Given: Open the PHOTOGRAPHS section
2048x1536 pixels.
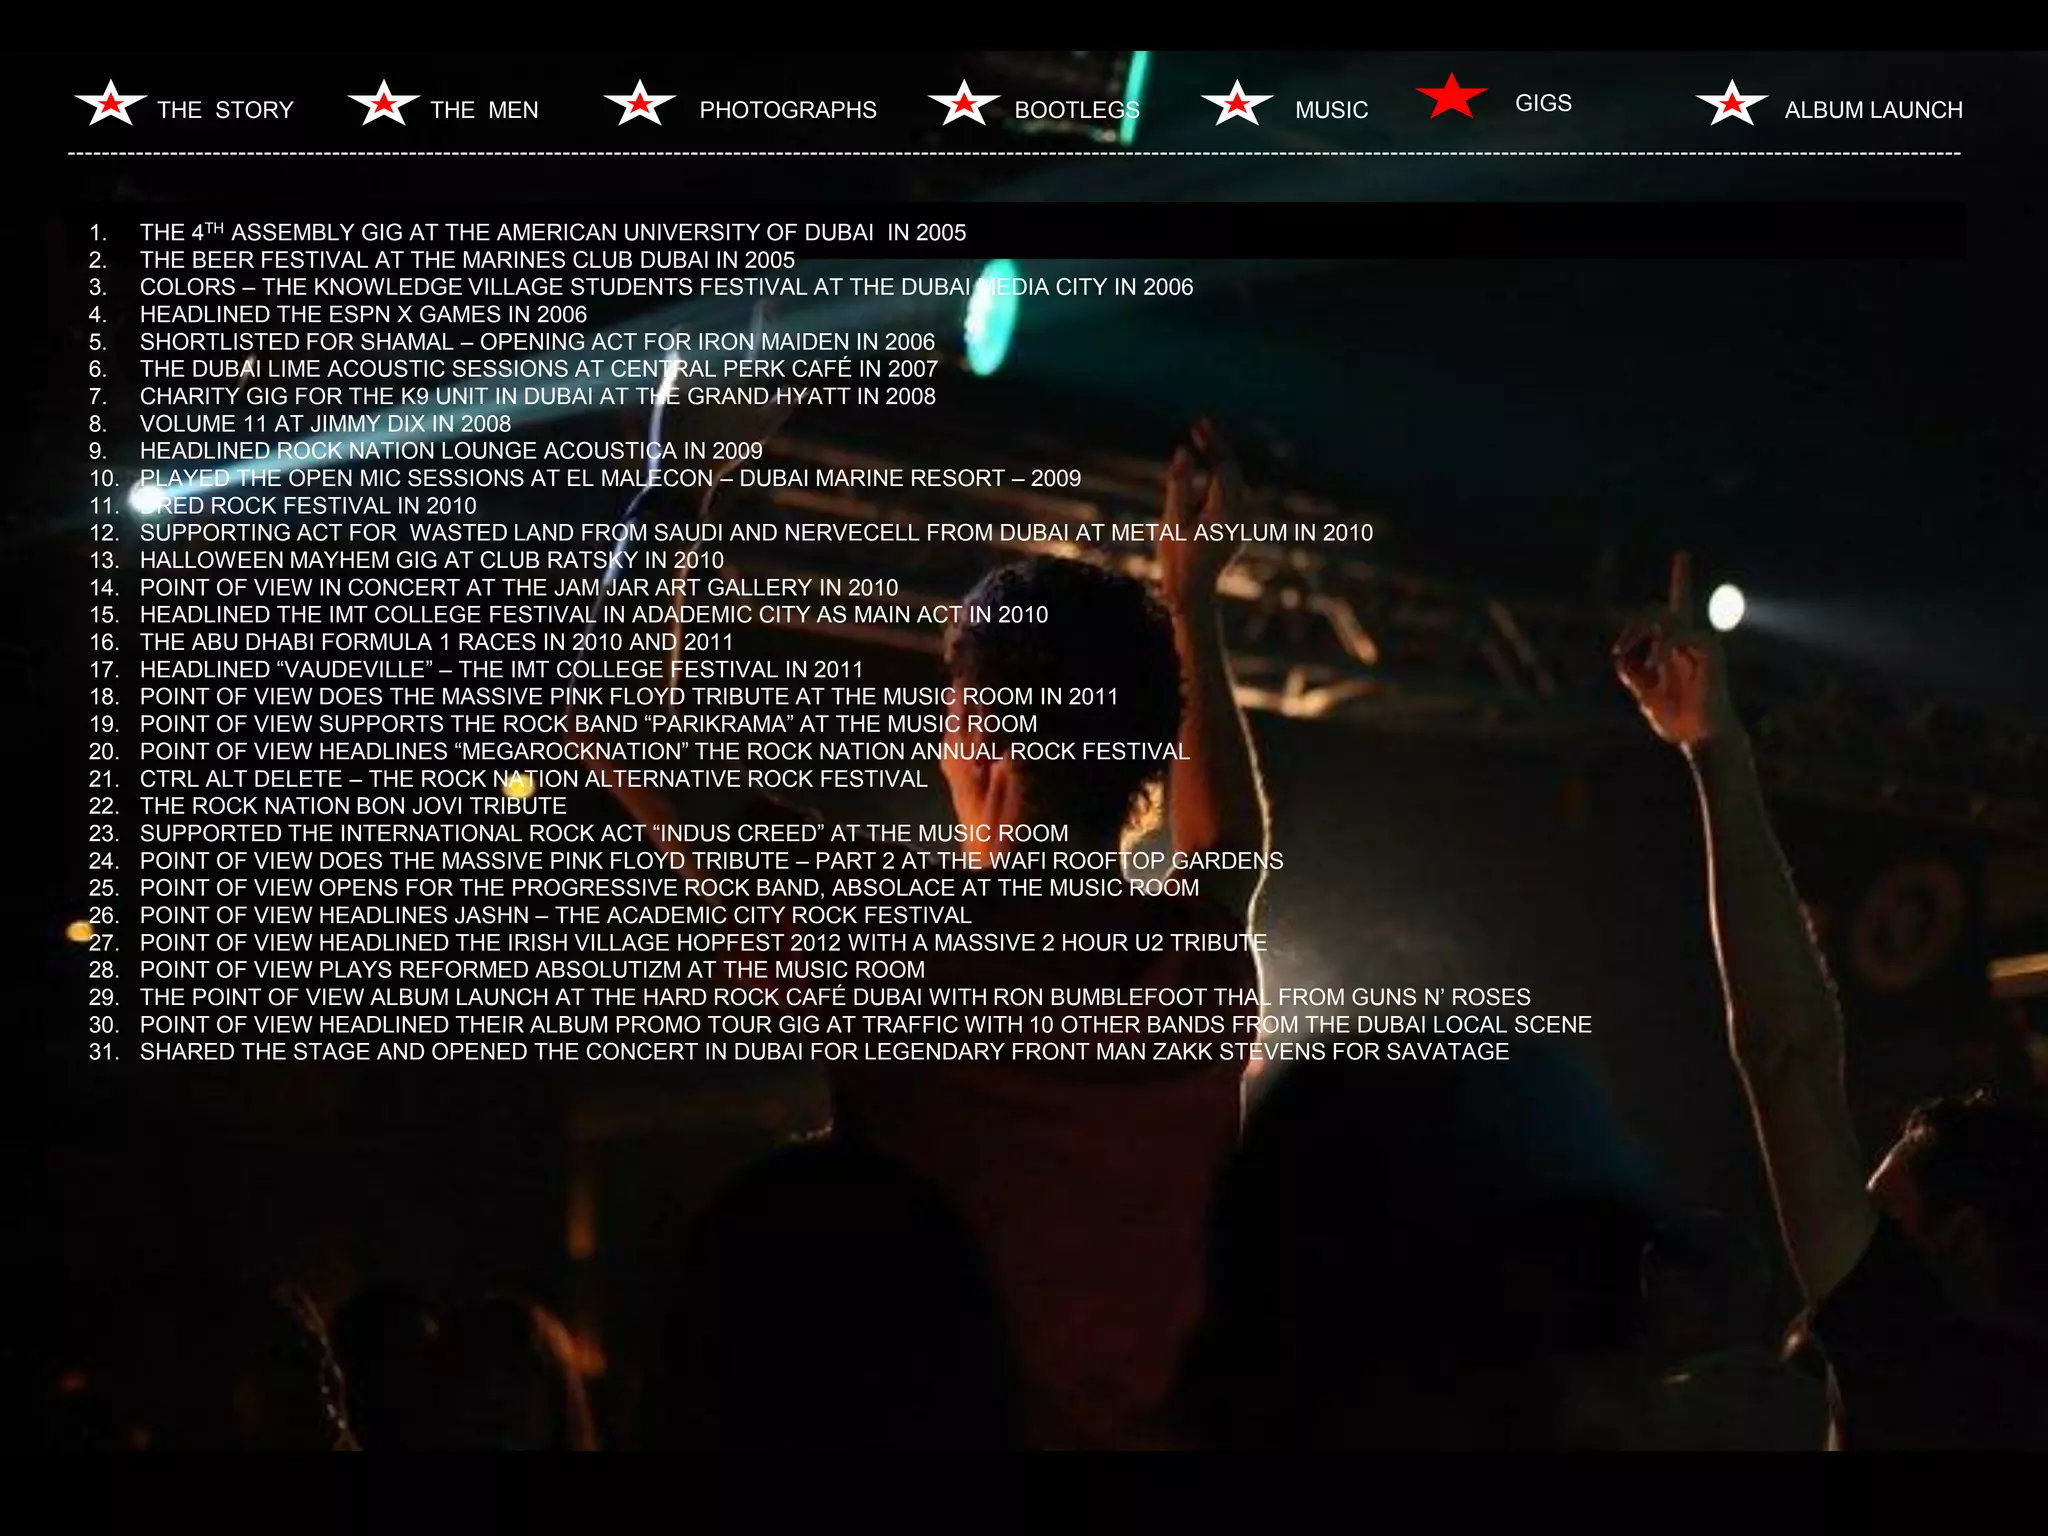Looking at the screenshot, I should [x=787, y=110].
